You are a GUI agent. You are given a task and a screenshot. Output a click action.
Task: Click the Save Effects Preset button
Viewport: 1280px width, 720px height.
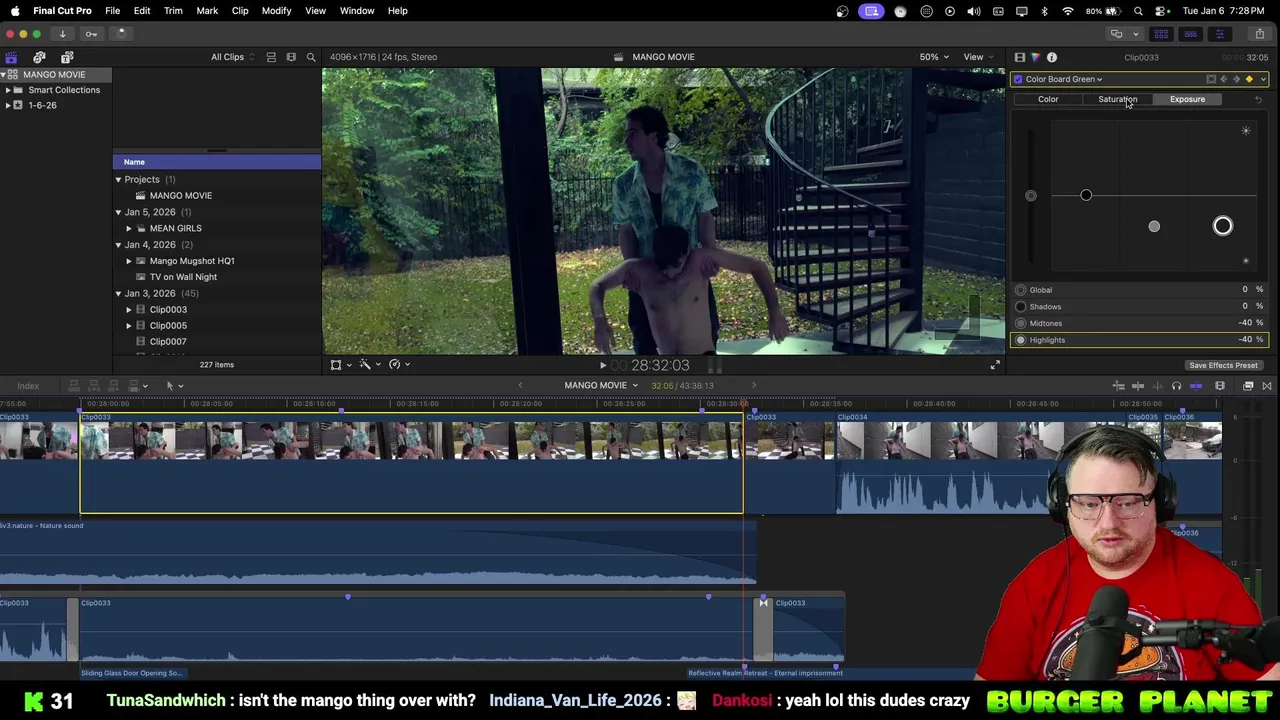point(1223,366)
